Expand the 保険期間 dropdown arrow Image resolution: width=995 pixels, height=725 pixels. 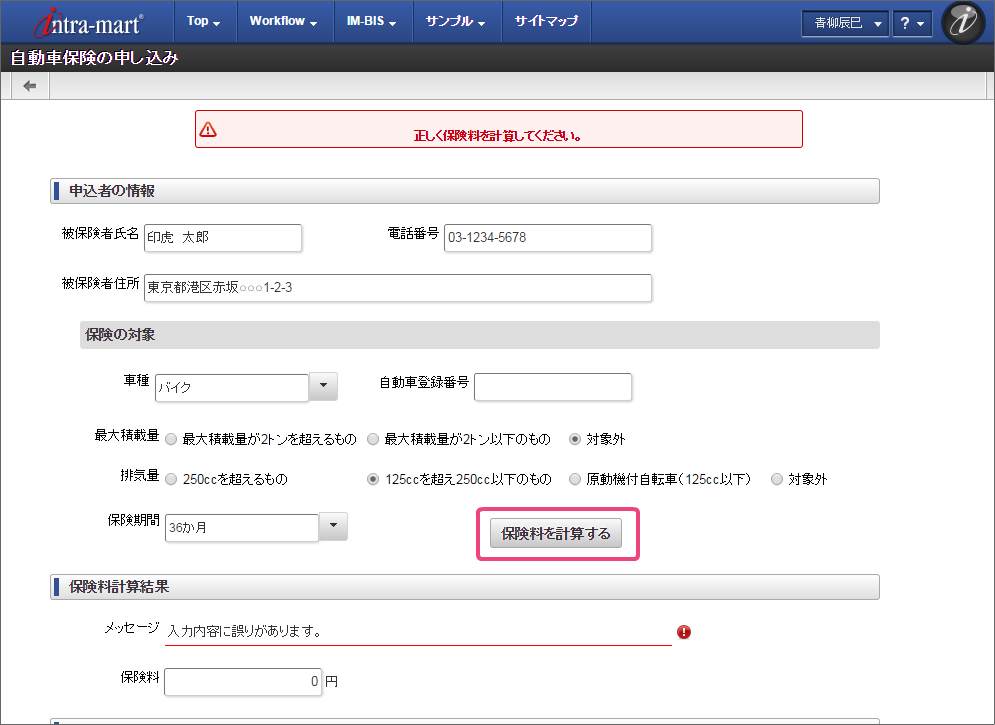click(x=333, y=526)
